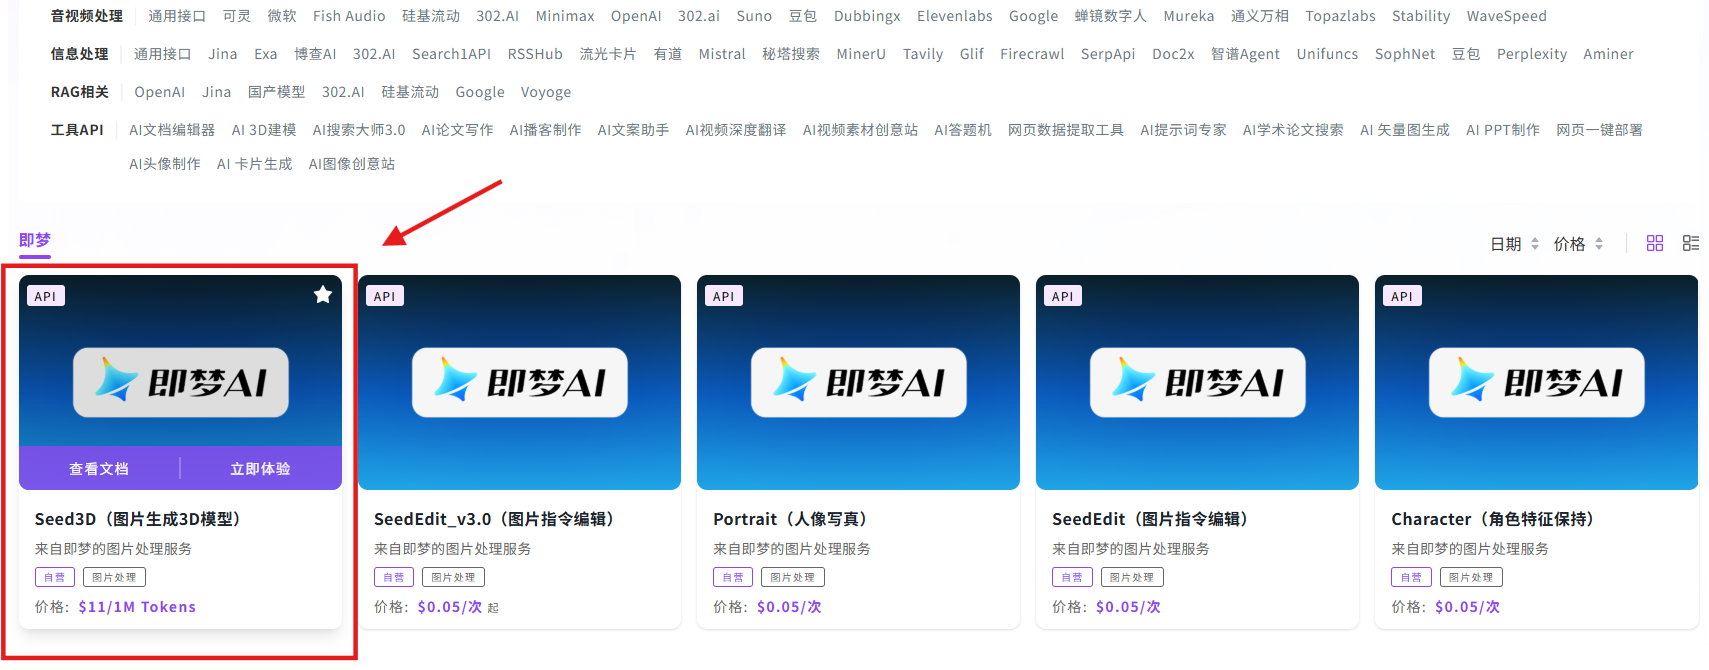Open 网页数据提取工具

coord(1066,130)
